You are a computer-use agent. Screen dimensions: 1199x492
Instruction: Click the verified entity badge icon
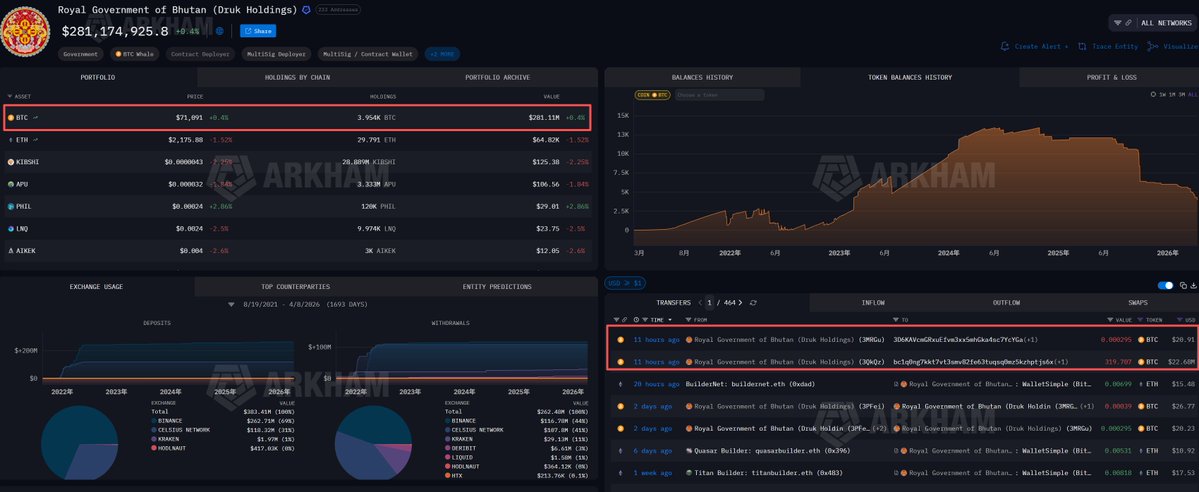pyautogui.click(x=307, y=10)
